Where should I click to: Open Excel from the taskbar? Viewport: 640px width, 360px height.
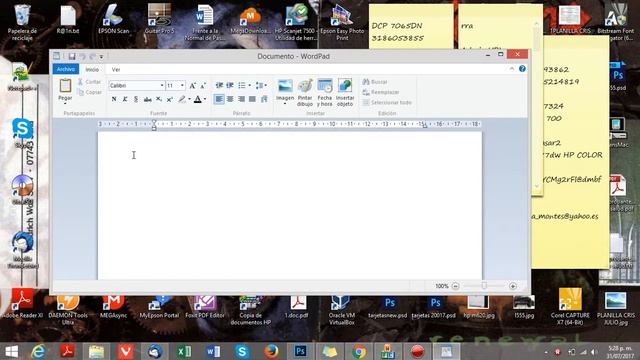184,351
